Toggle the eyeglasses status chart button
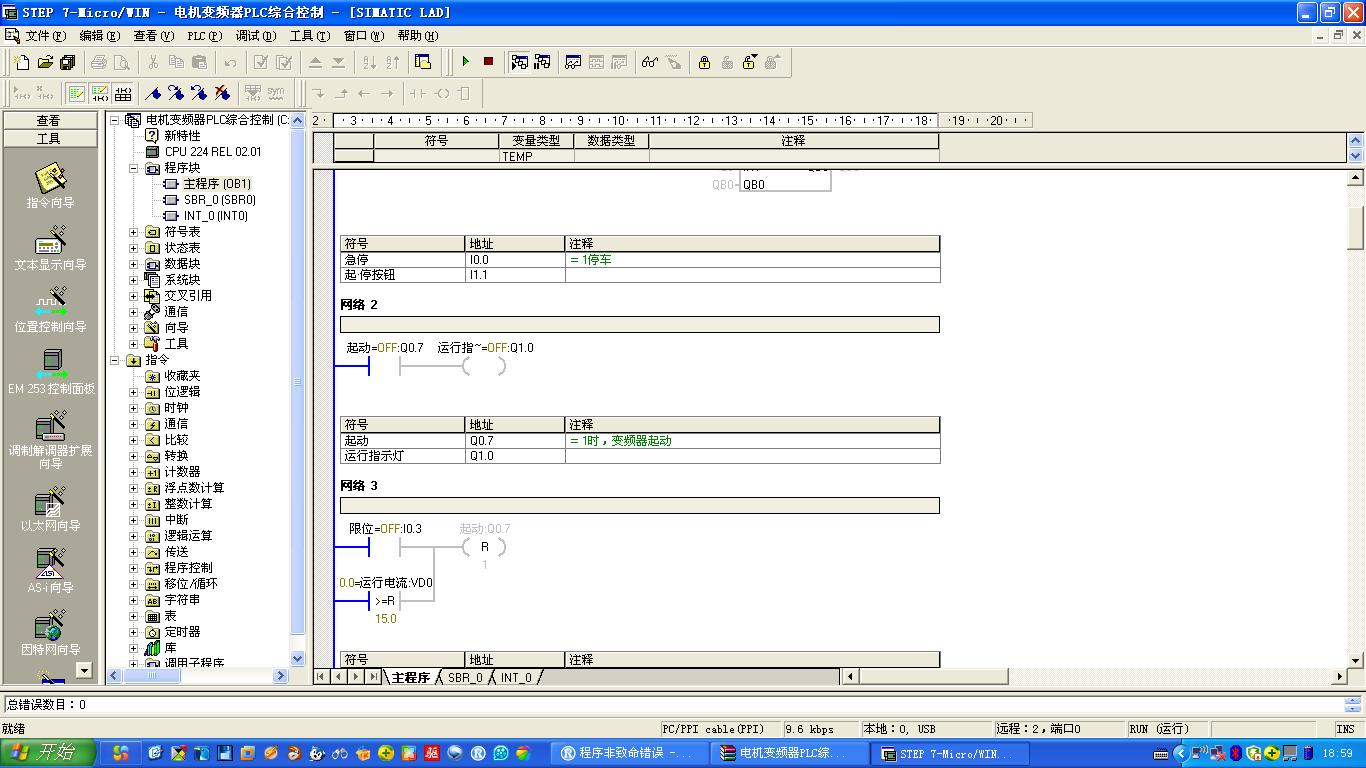1366x768 pixels. [x=650, y=62]
